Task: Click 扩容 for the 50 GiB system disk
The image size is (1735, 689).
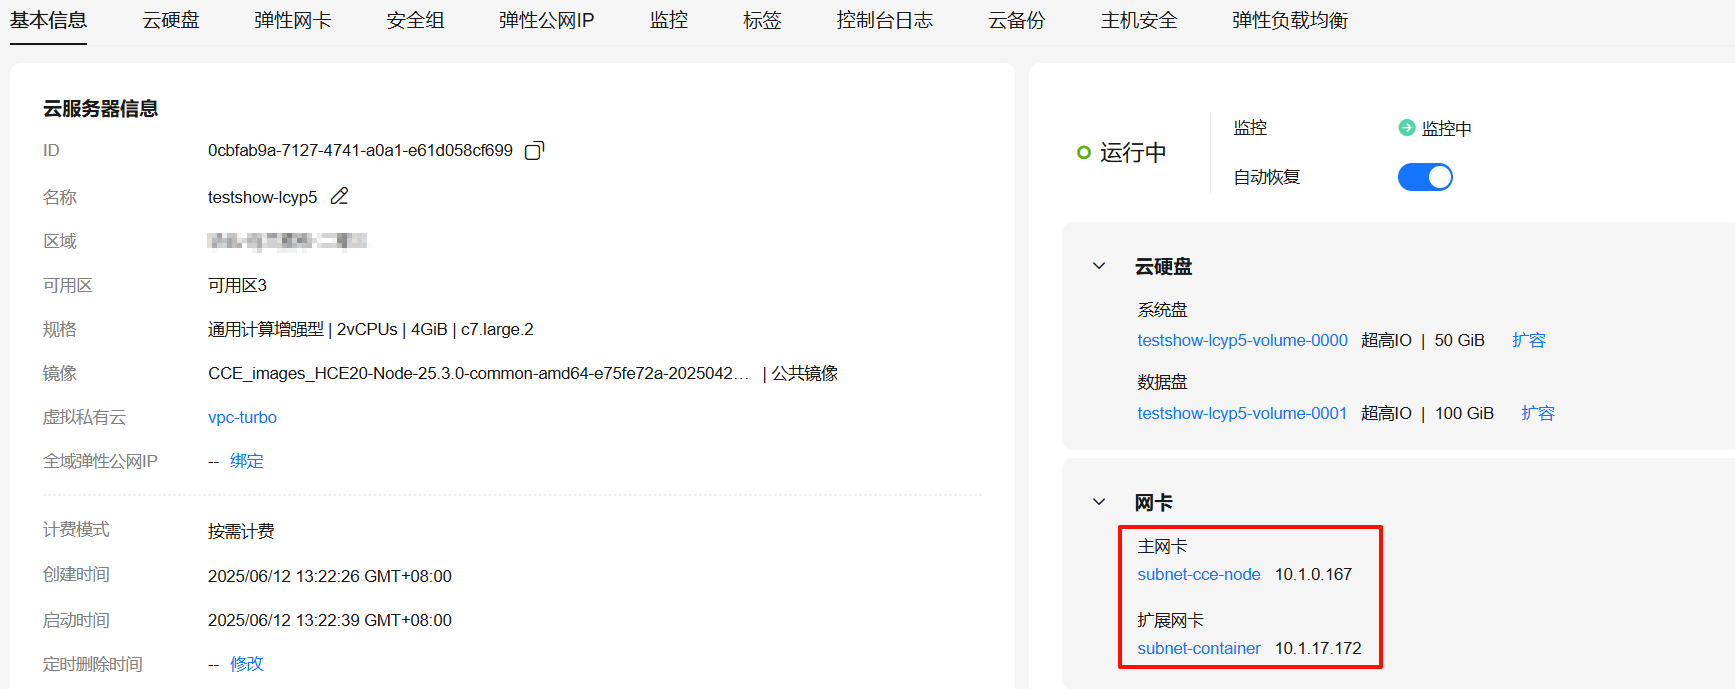Action: coord(1529,340)
